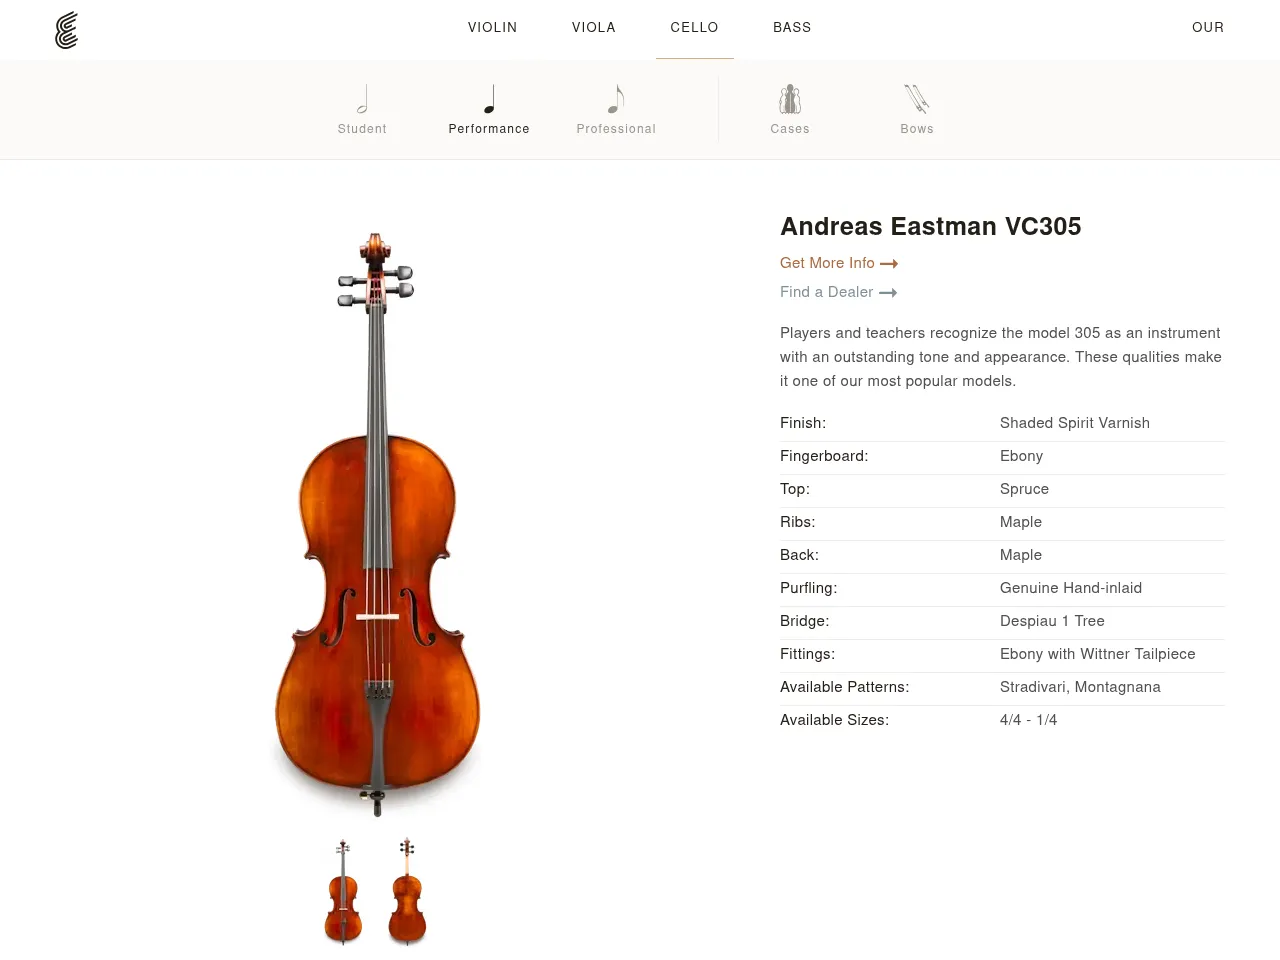Open the VIOLA category
The image size is (1280, 960).
coord(594,28)
